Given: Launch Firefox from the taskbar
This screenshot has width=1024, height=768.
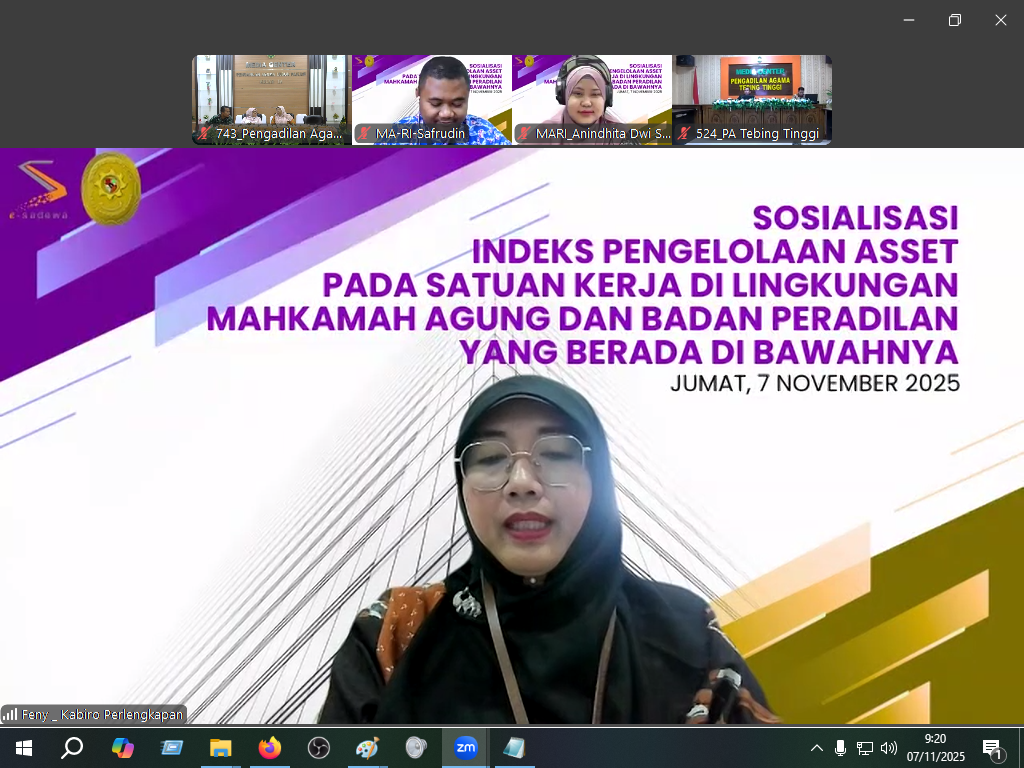Looking at the screenshot, I should (270, 748).
